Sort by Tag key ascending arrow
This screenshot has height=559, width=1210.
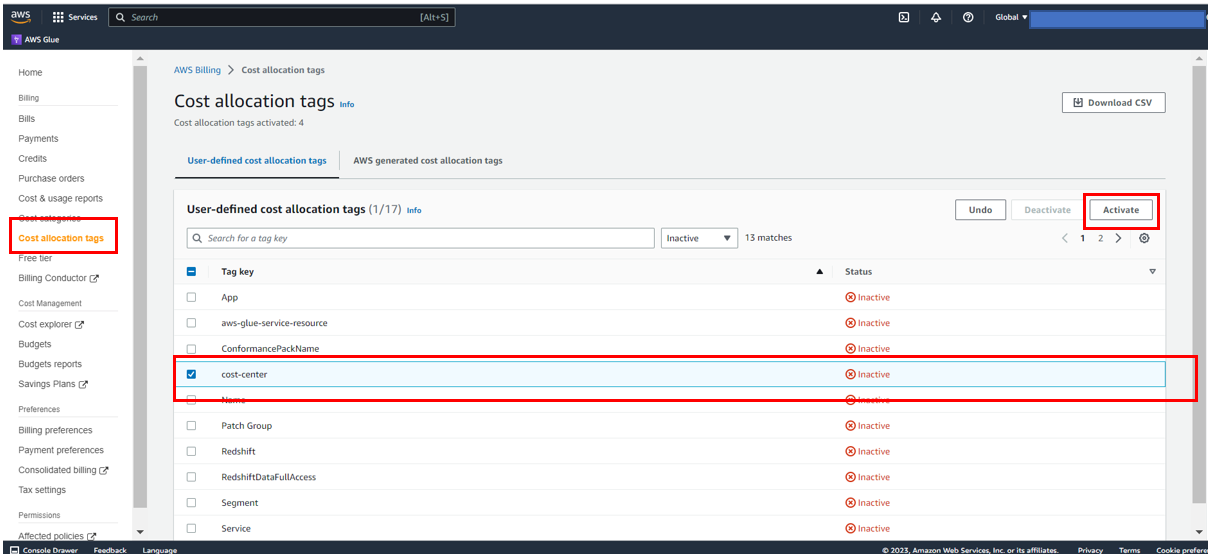(x=820, y=272)
